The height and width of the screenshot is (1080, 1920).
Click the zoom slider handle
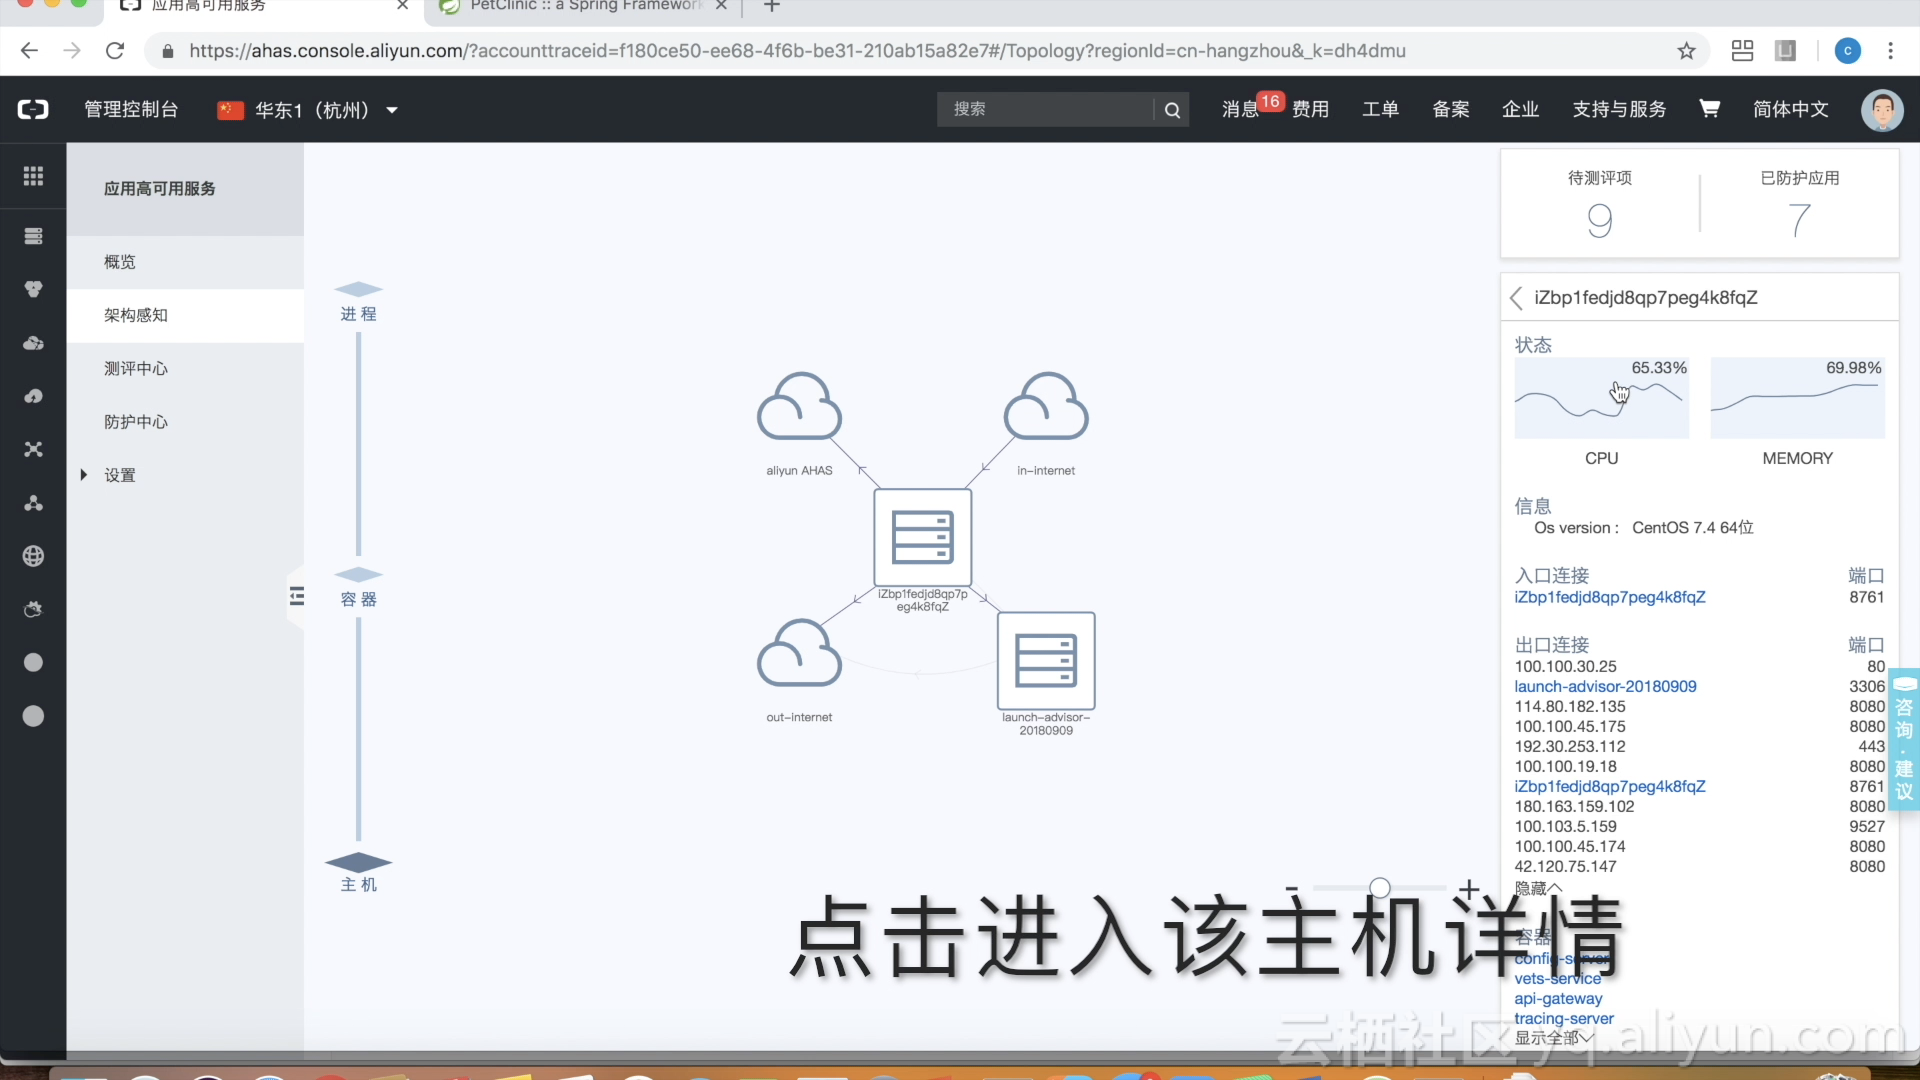tap(1379, 887)
